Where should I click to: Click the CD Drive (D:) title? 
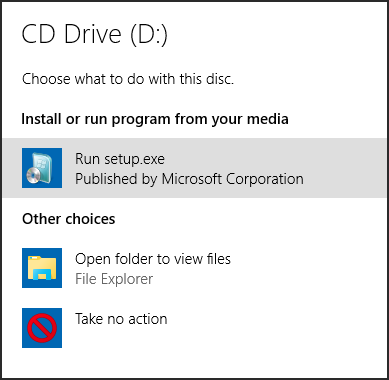(x=95, y=35)
